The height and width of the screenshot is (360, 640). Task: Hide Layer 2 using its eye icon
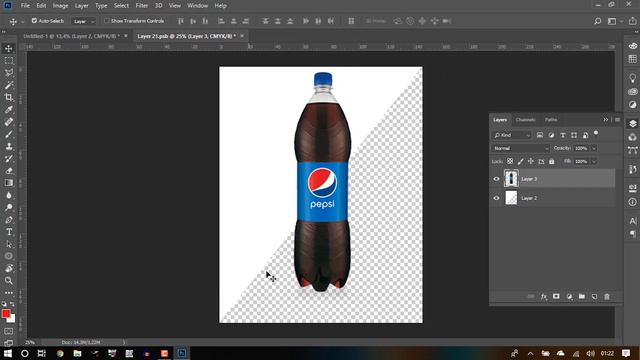tap(496, 198)
